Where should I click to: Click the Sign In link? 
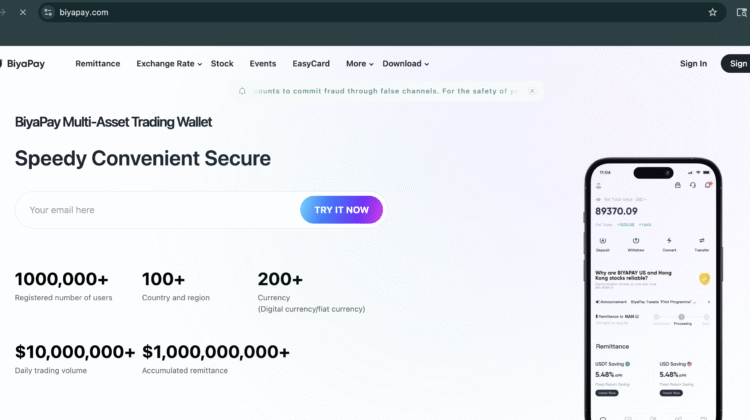coord(693,64)
